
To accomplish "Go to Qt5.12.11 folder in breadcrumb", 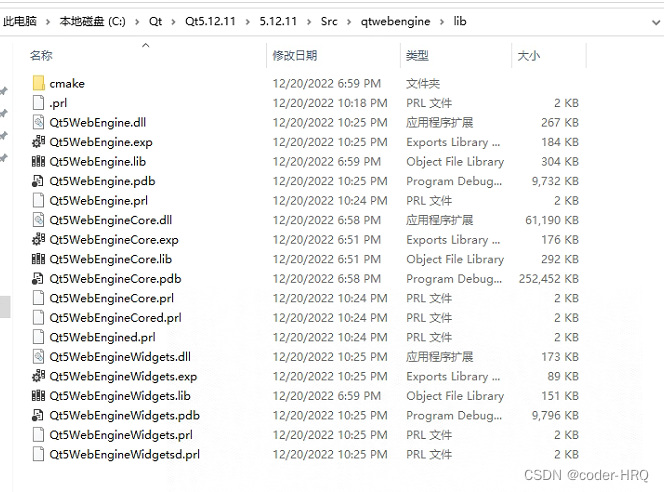I will pyautogui.click(x=210, y=21).
